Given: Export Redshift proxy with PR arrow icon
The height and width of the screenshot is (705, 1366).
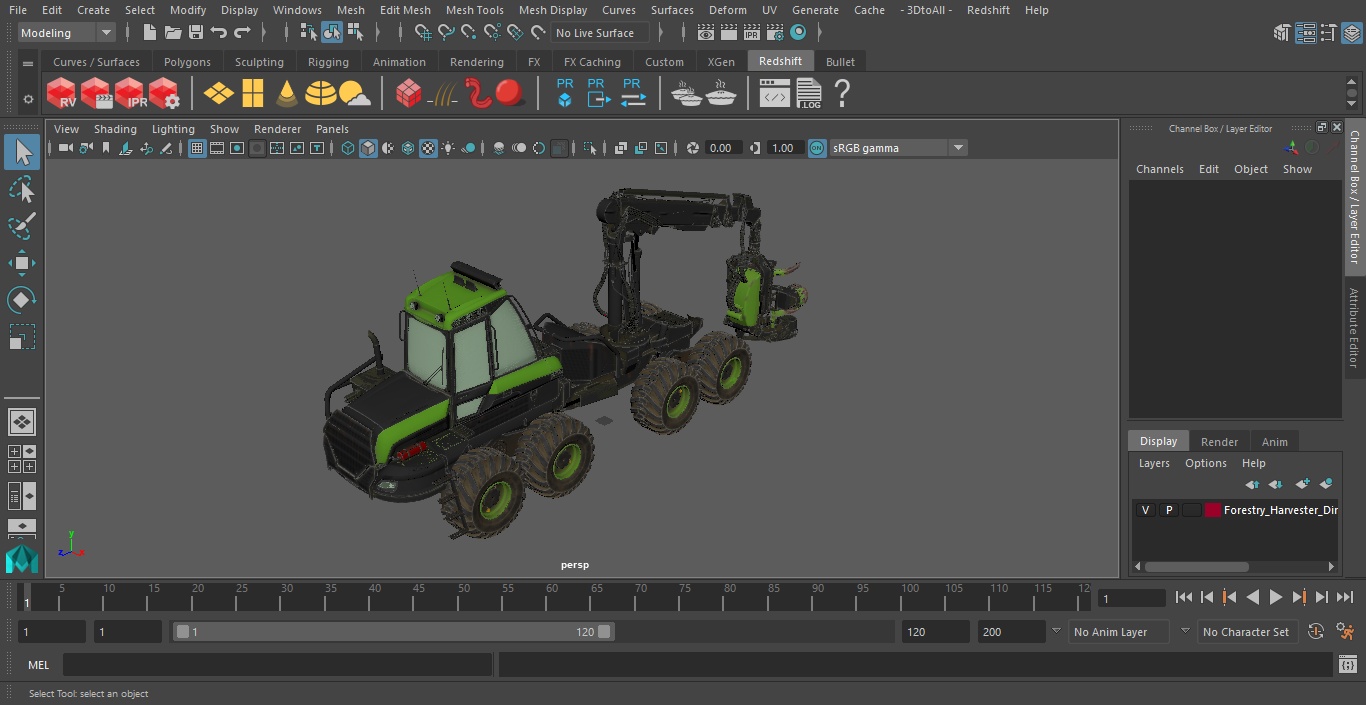Looking at the screenshot, I should [597, 93].
